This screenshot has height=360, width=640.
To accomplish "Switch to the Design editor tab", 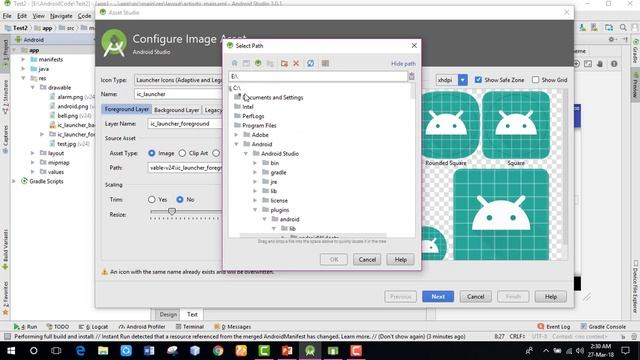I will click(168, 314).
